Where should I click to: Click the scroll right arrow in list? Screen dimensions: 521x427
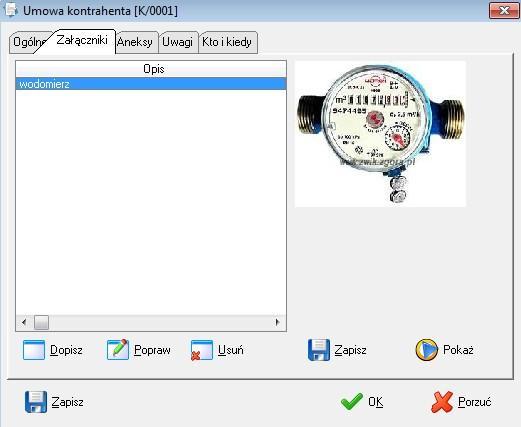pyautogui.click(x=277, y=322)
